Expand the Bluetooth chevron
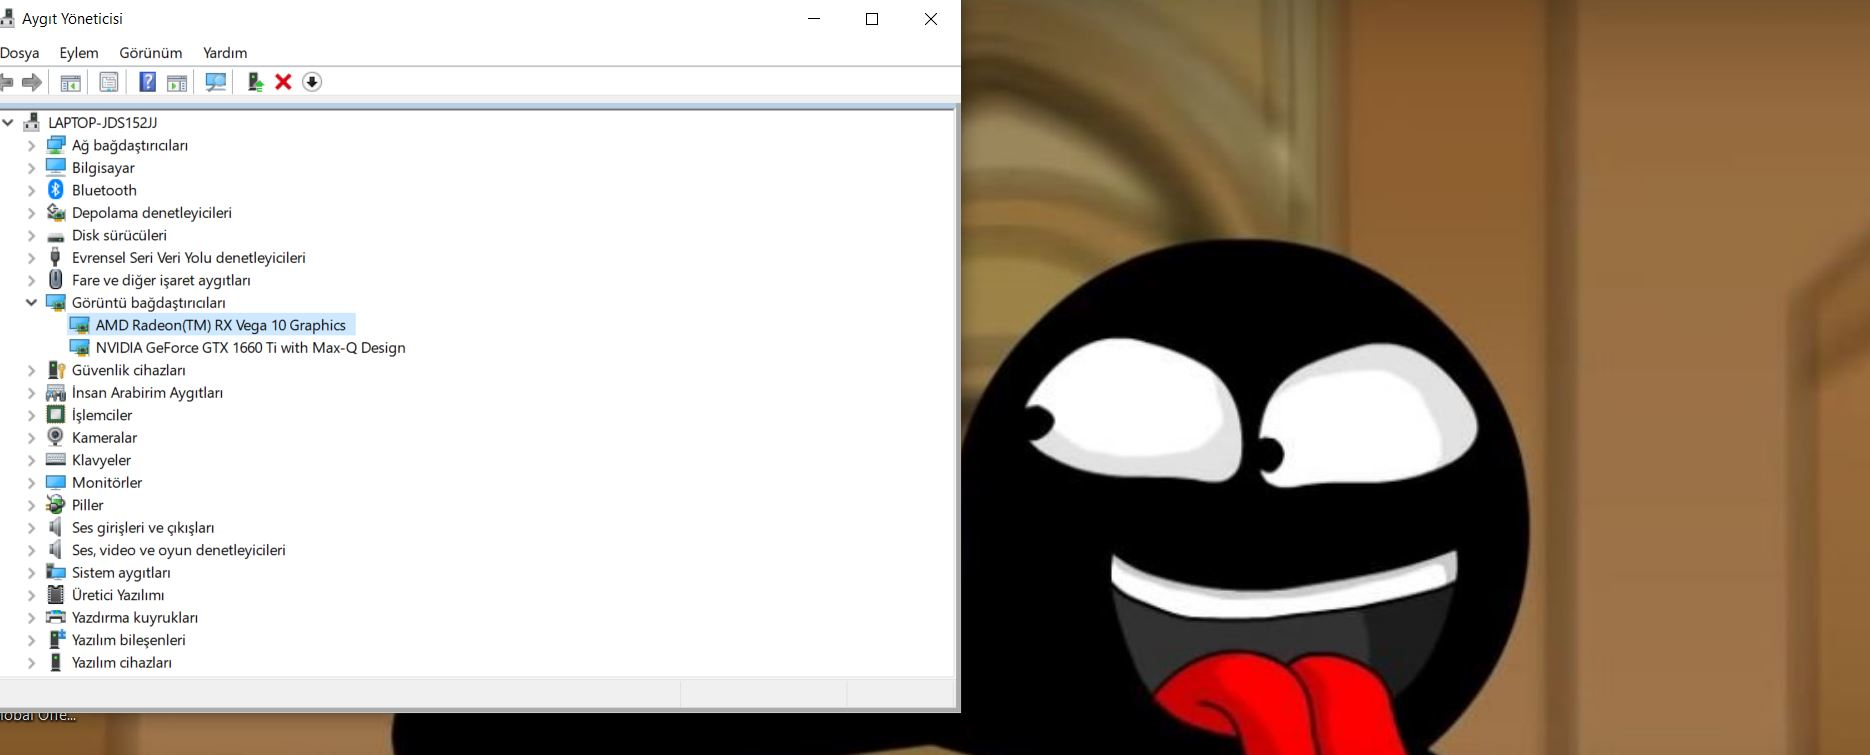Viewport: 1870px width, 755px height. (31, 190)
